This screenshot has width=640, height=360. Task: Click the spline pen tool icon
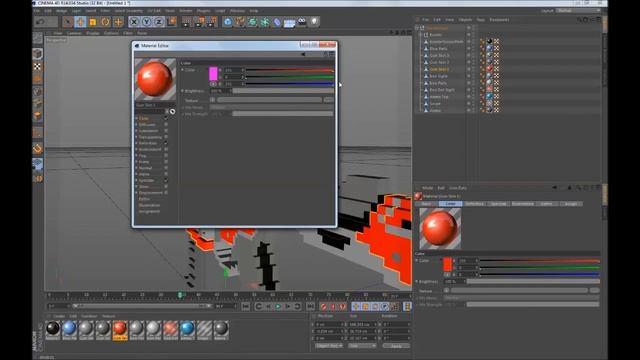coord(240,22)
